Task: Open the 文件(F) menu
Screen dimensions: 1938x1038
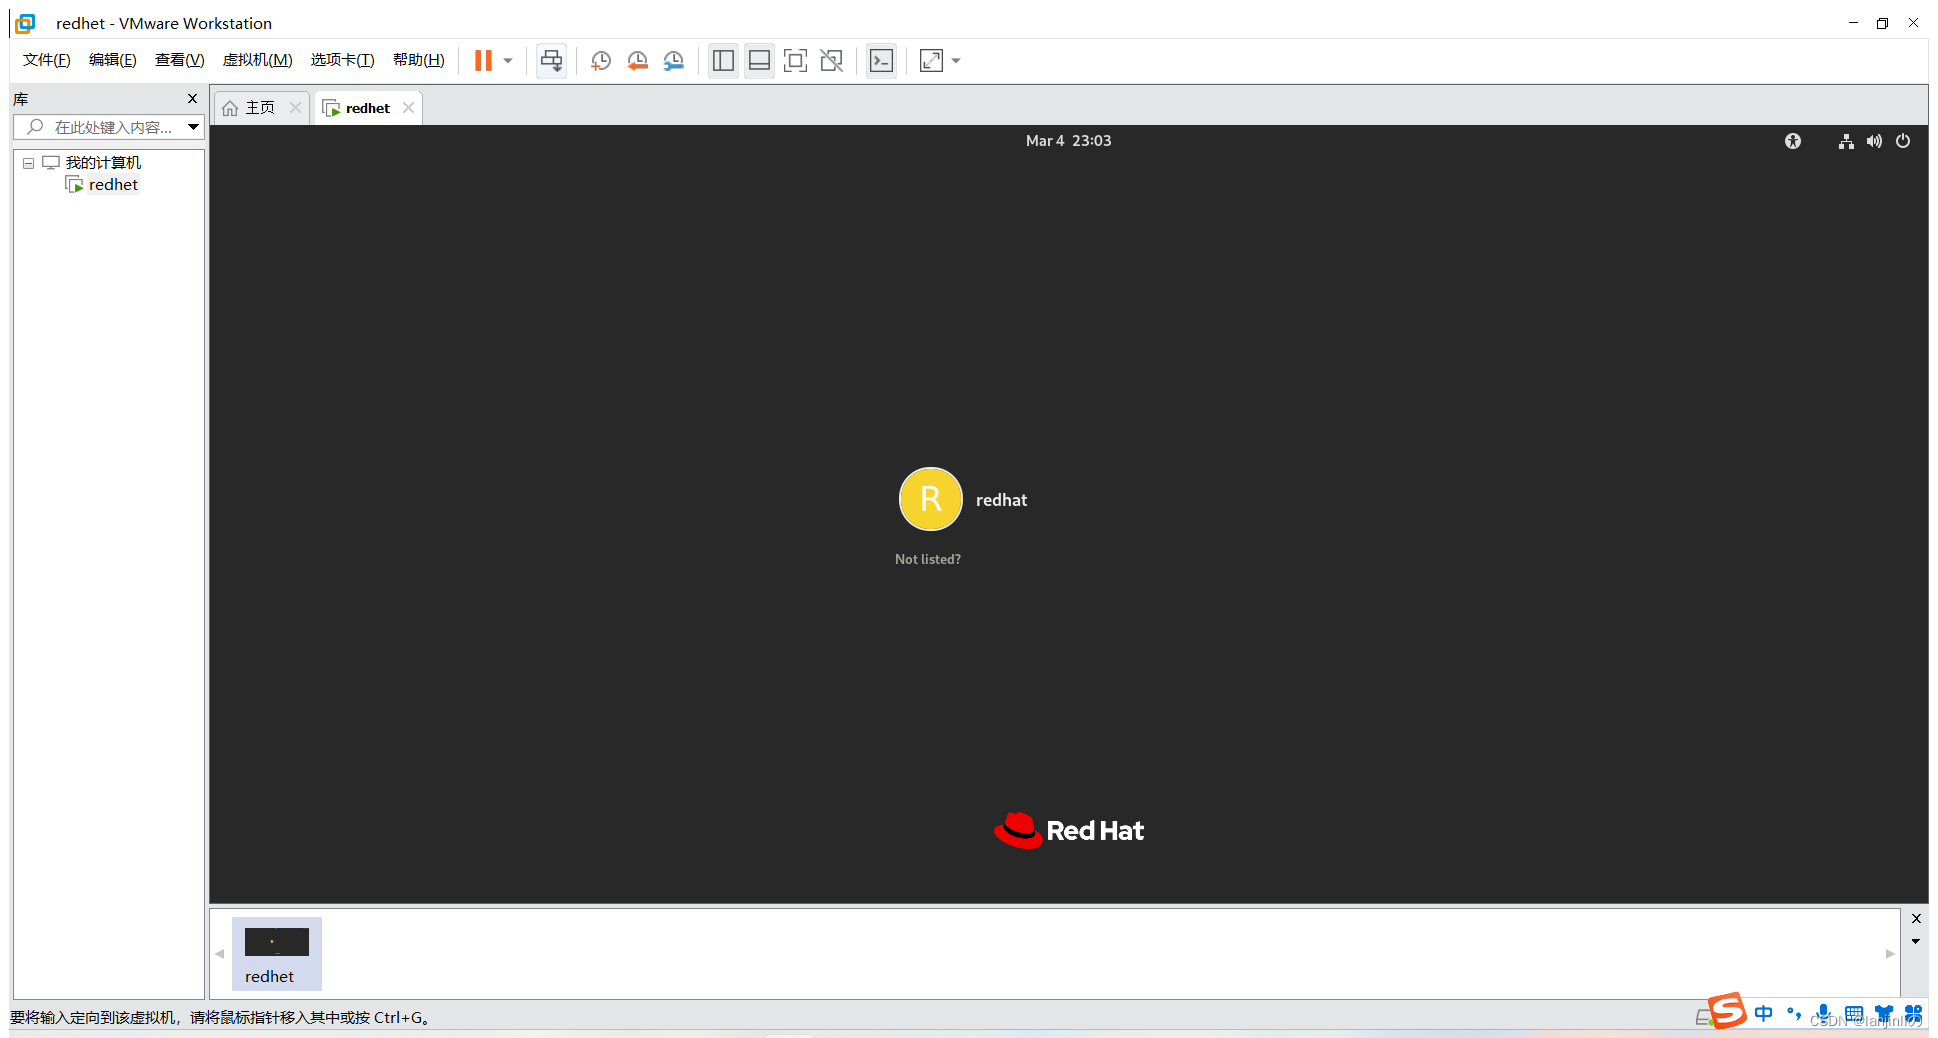Action: 47,60
